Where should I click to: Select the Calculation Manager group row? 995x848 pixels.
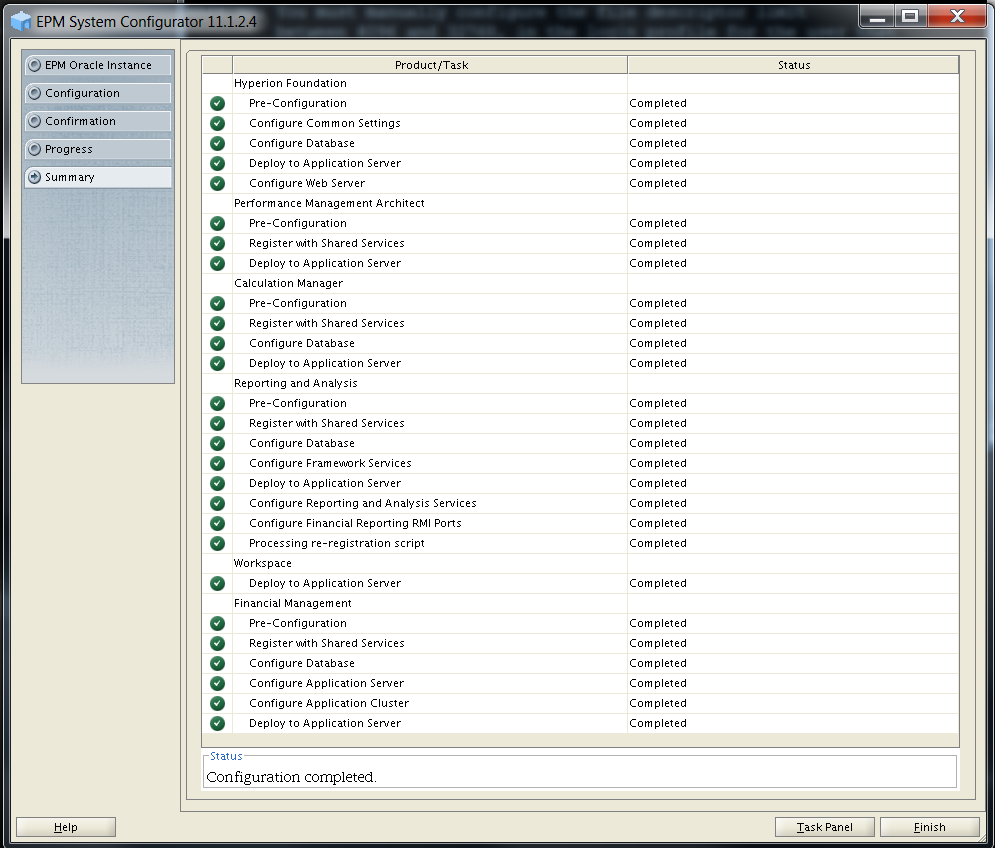[x=580, y=283]
